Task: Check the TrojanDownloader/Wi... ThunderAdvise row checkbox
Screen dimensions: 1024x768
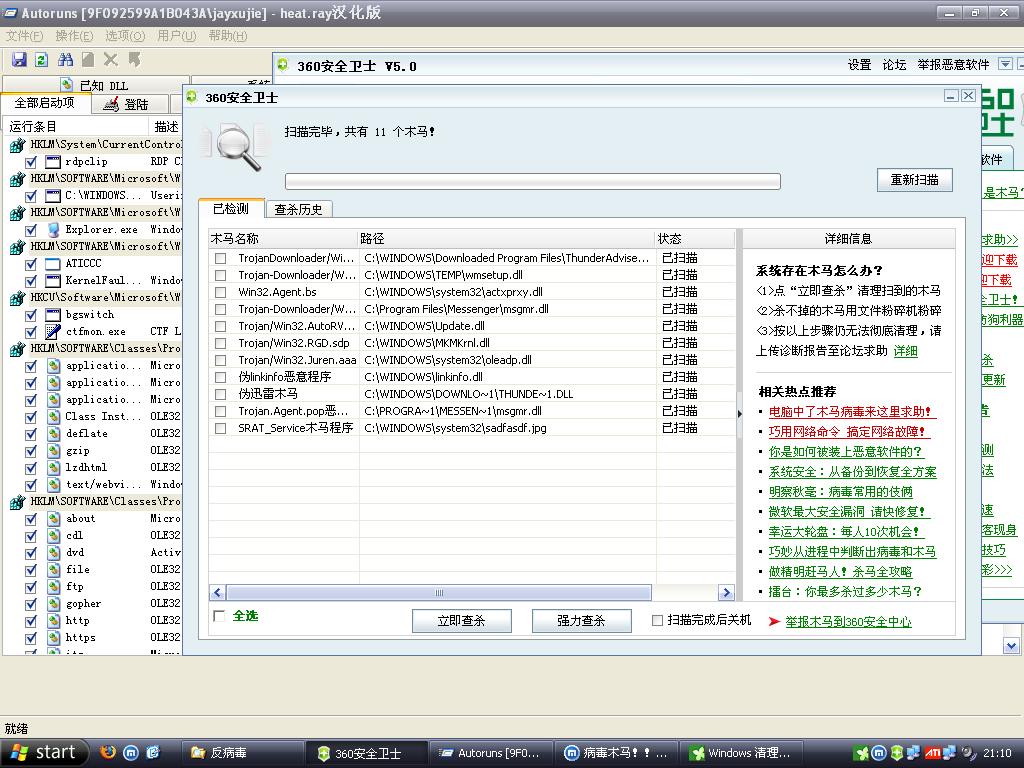Action: 221,258
